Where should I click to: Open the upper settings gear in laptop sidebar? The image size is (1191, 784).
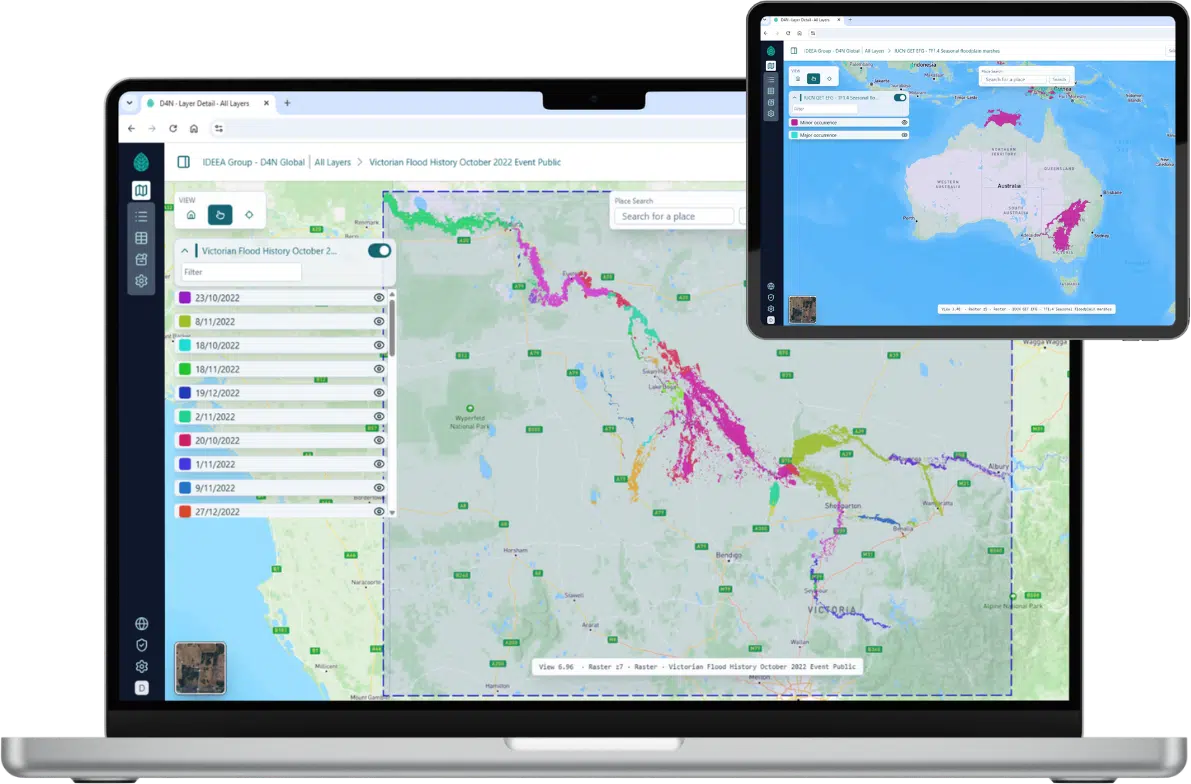tap(141, 281)
